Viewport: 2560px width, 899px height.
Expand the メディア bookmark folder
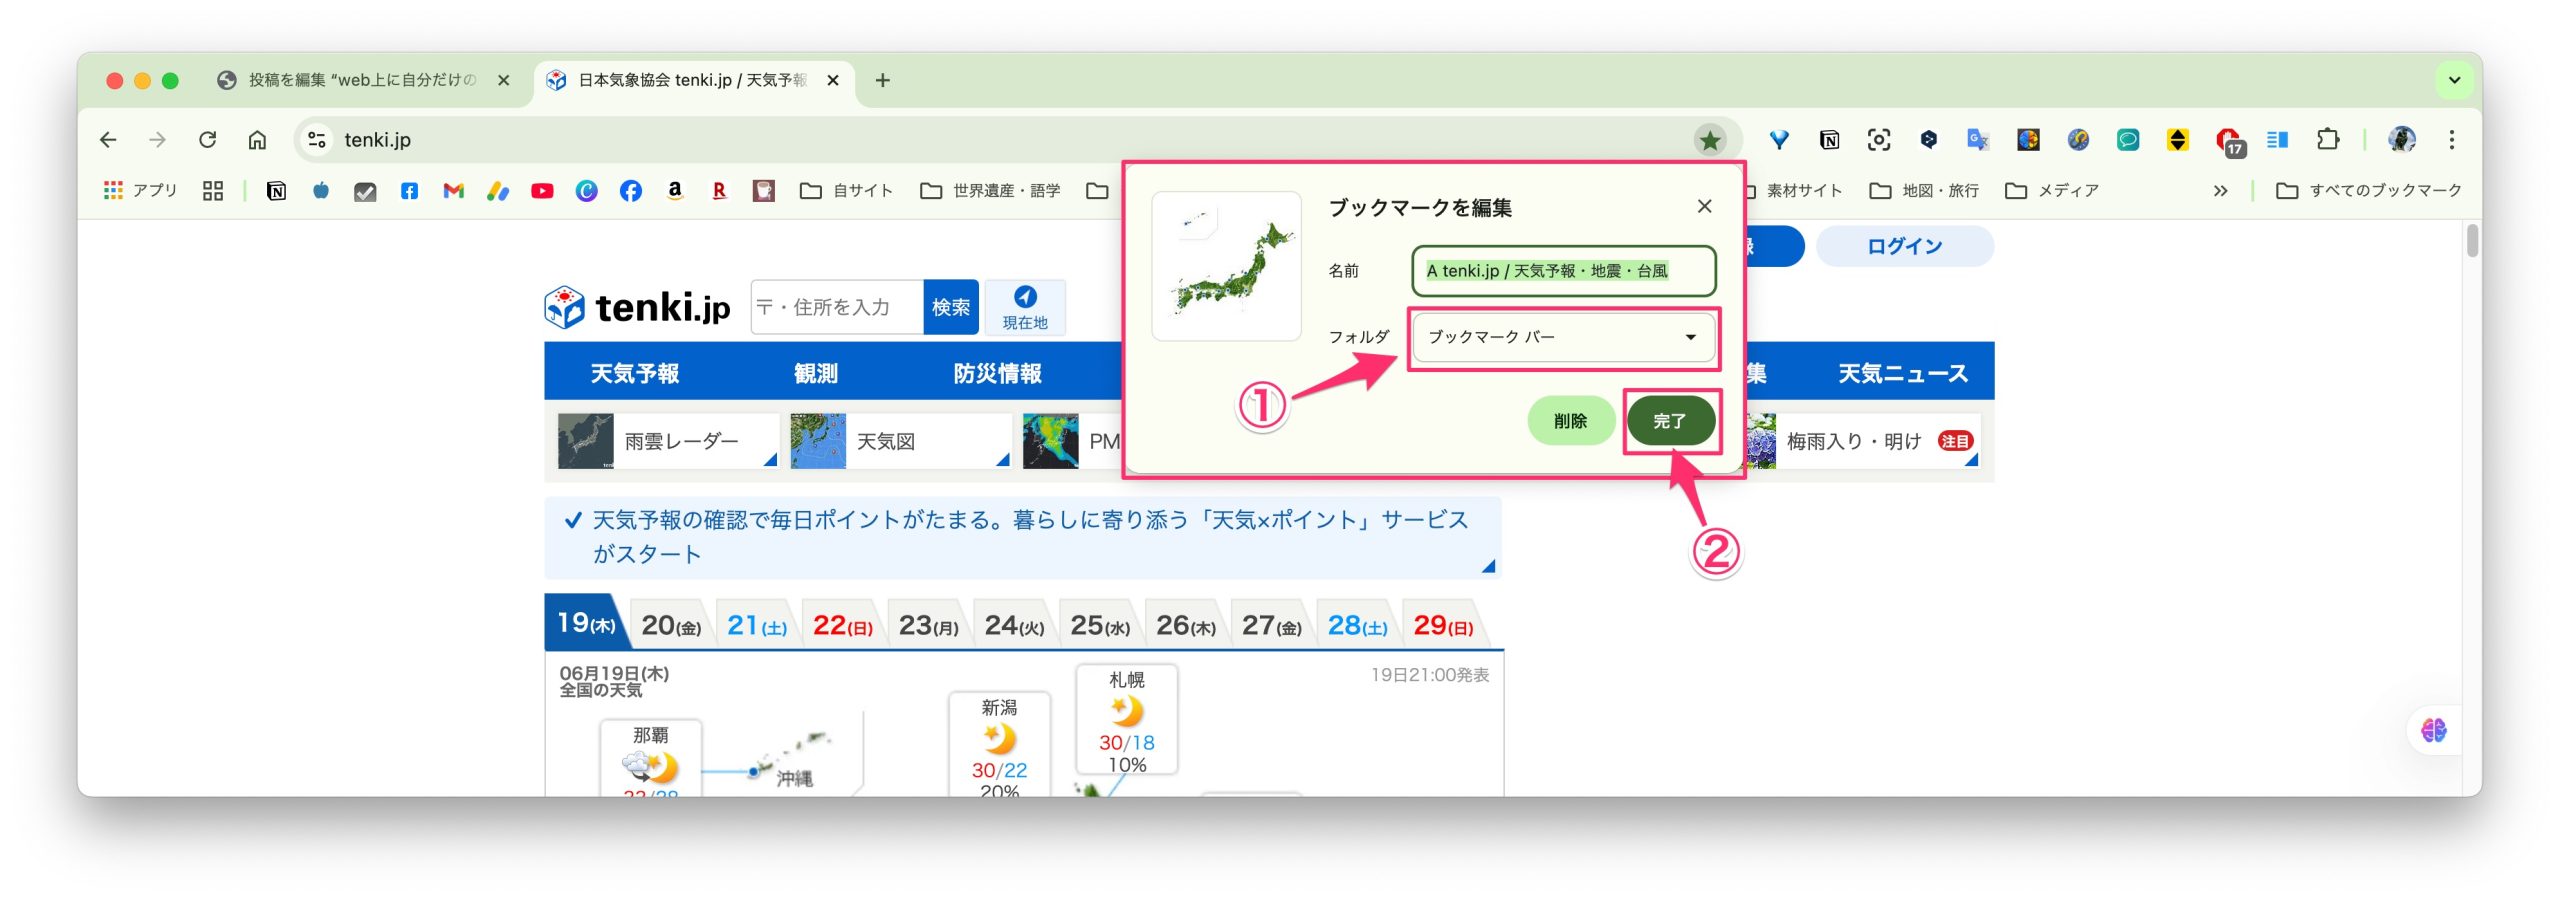click(x=2052, y=190)
